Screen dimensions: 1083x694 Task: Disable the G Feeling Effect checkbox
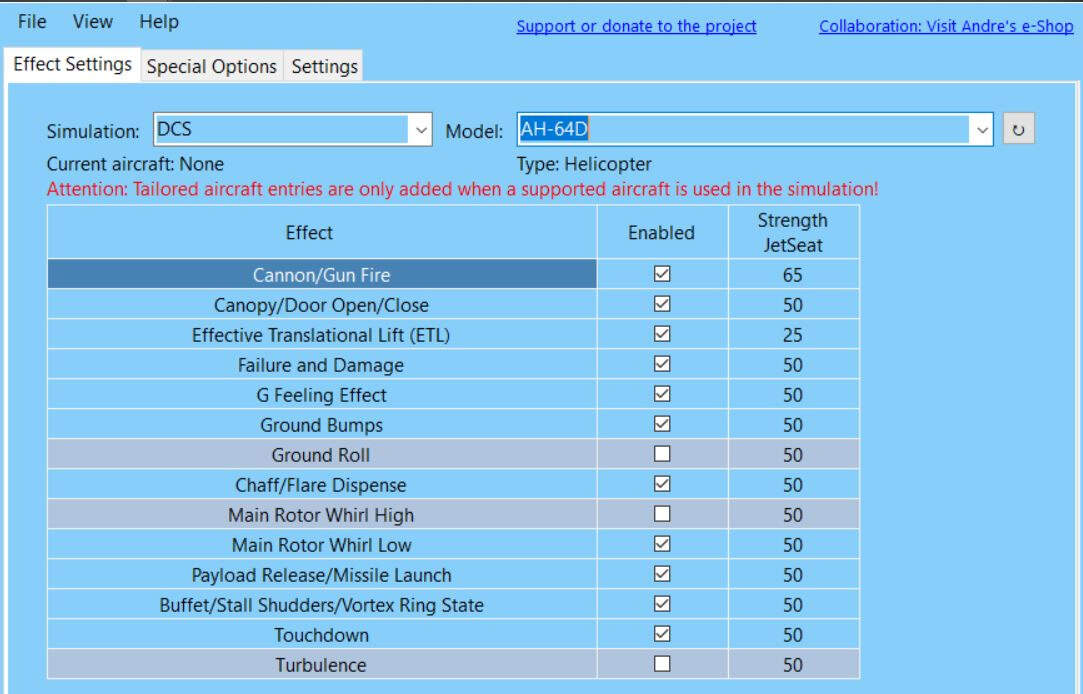point(661,394)
